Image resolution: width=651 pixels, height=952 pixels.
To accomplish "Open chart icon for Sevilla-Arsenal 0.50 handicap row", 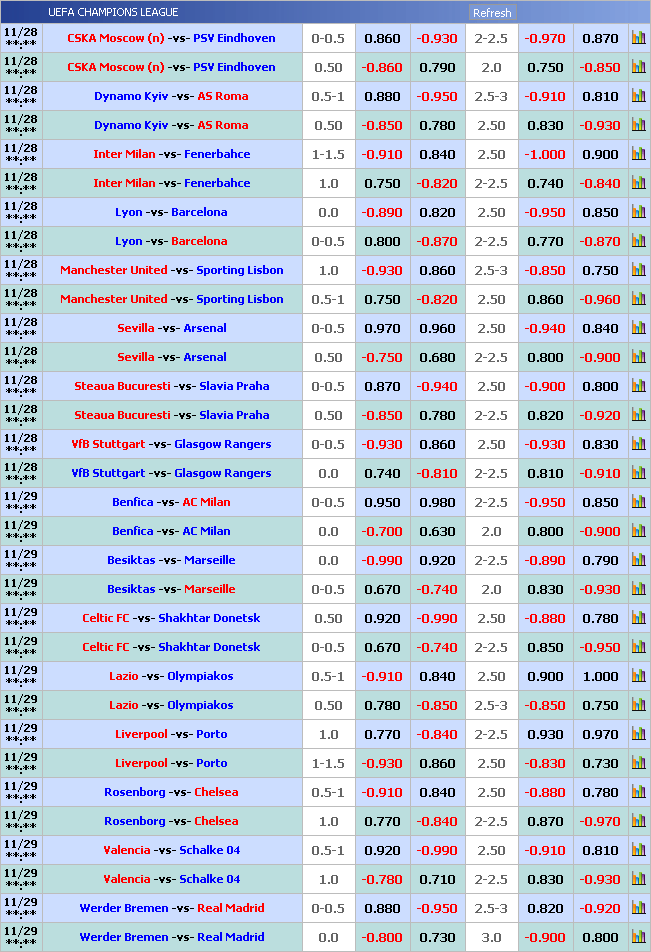I will (x=638, y=357).
